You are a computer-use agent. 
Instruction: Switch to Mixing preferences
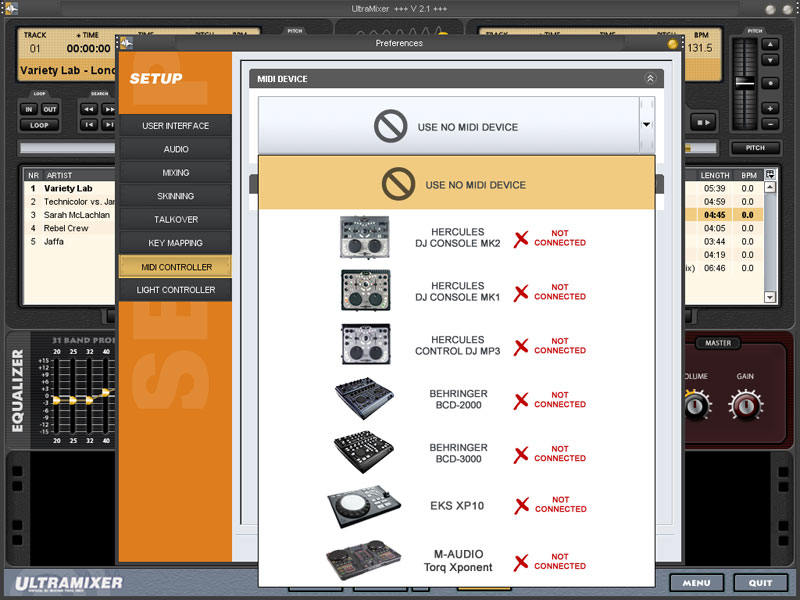click(176, 172)
